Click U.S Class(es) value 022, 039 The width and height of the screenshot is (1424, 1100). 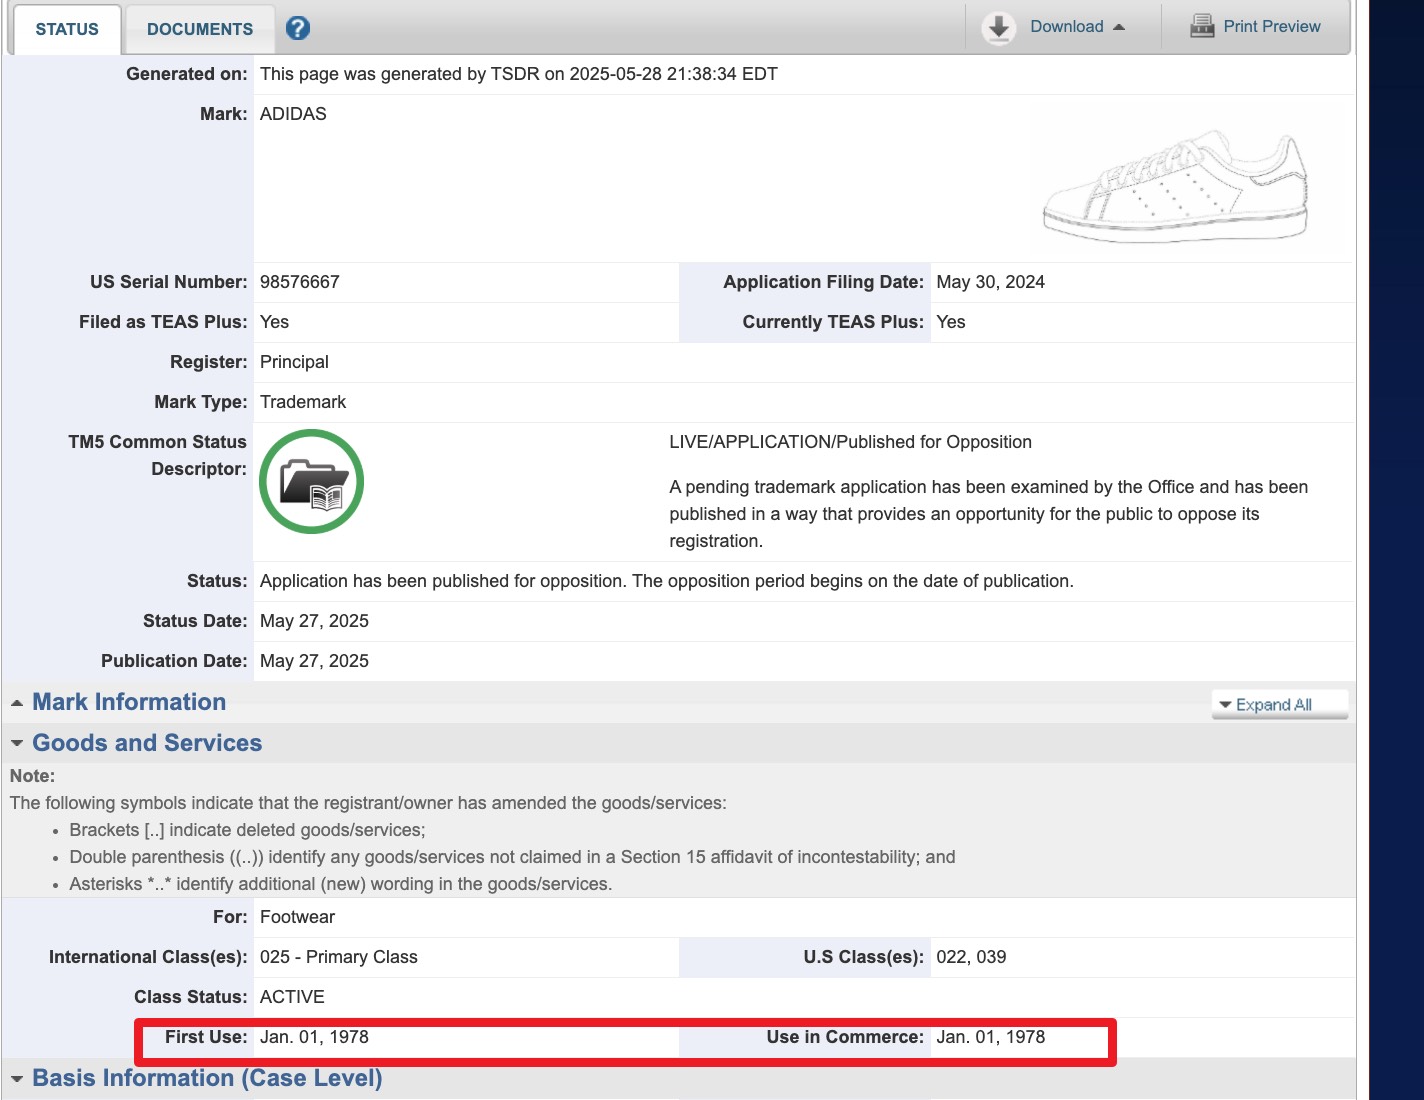click(x=971, y=957)
